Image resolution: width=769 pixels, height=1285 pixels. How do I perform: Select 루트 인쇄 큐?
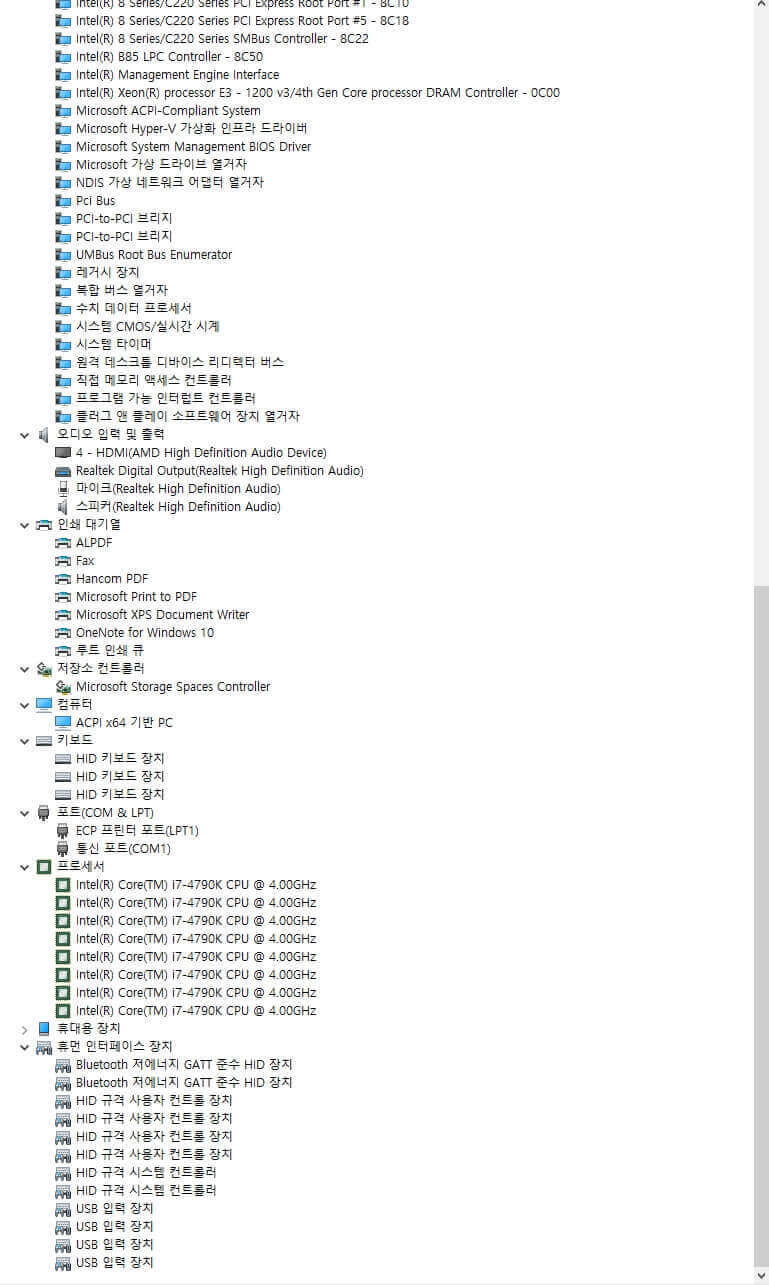point(110,650)
